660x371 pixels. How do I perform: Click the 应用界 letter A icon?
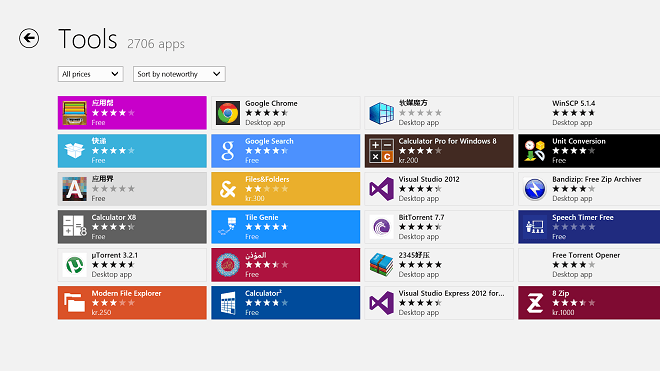click(x=75, y=189)
